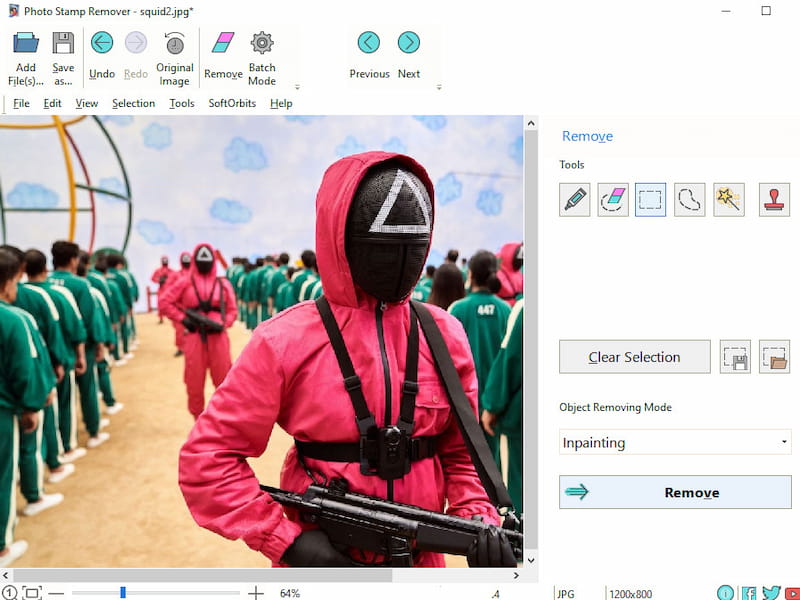
Task: Expand the navigation toolbar overflow arrow
Action: coord(439,87)
